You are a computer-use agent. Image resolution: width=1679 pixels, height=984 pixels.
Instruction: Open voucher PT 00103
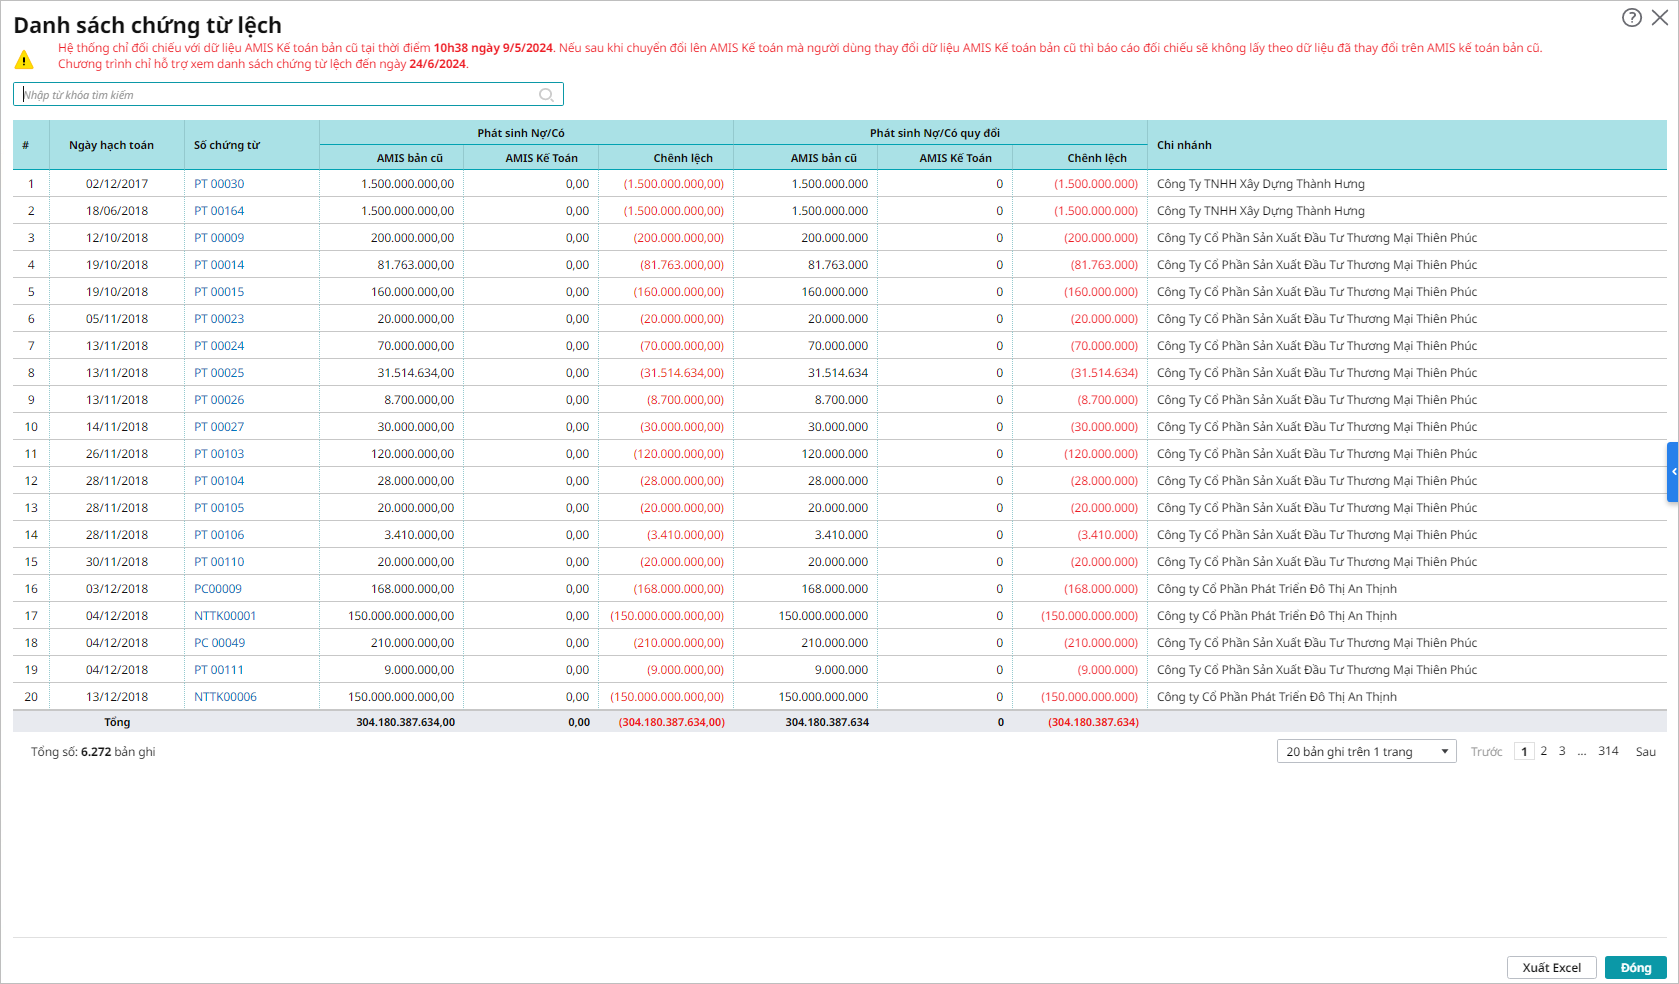point(219,454)
